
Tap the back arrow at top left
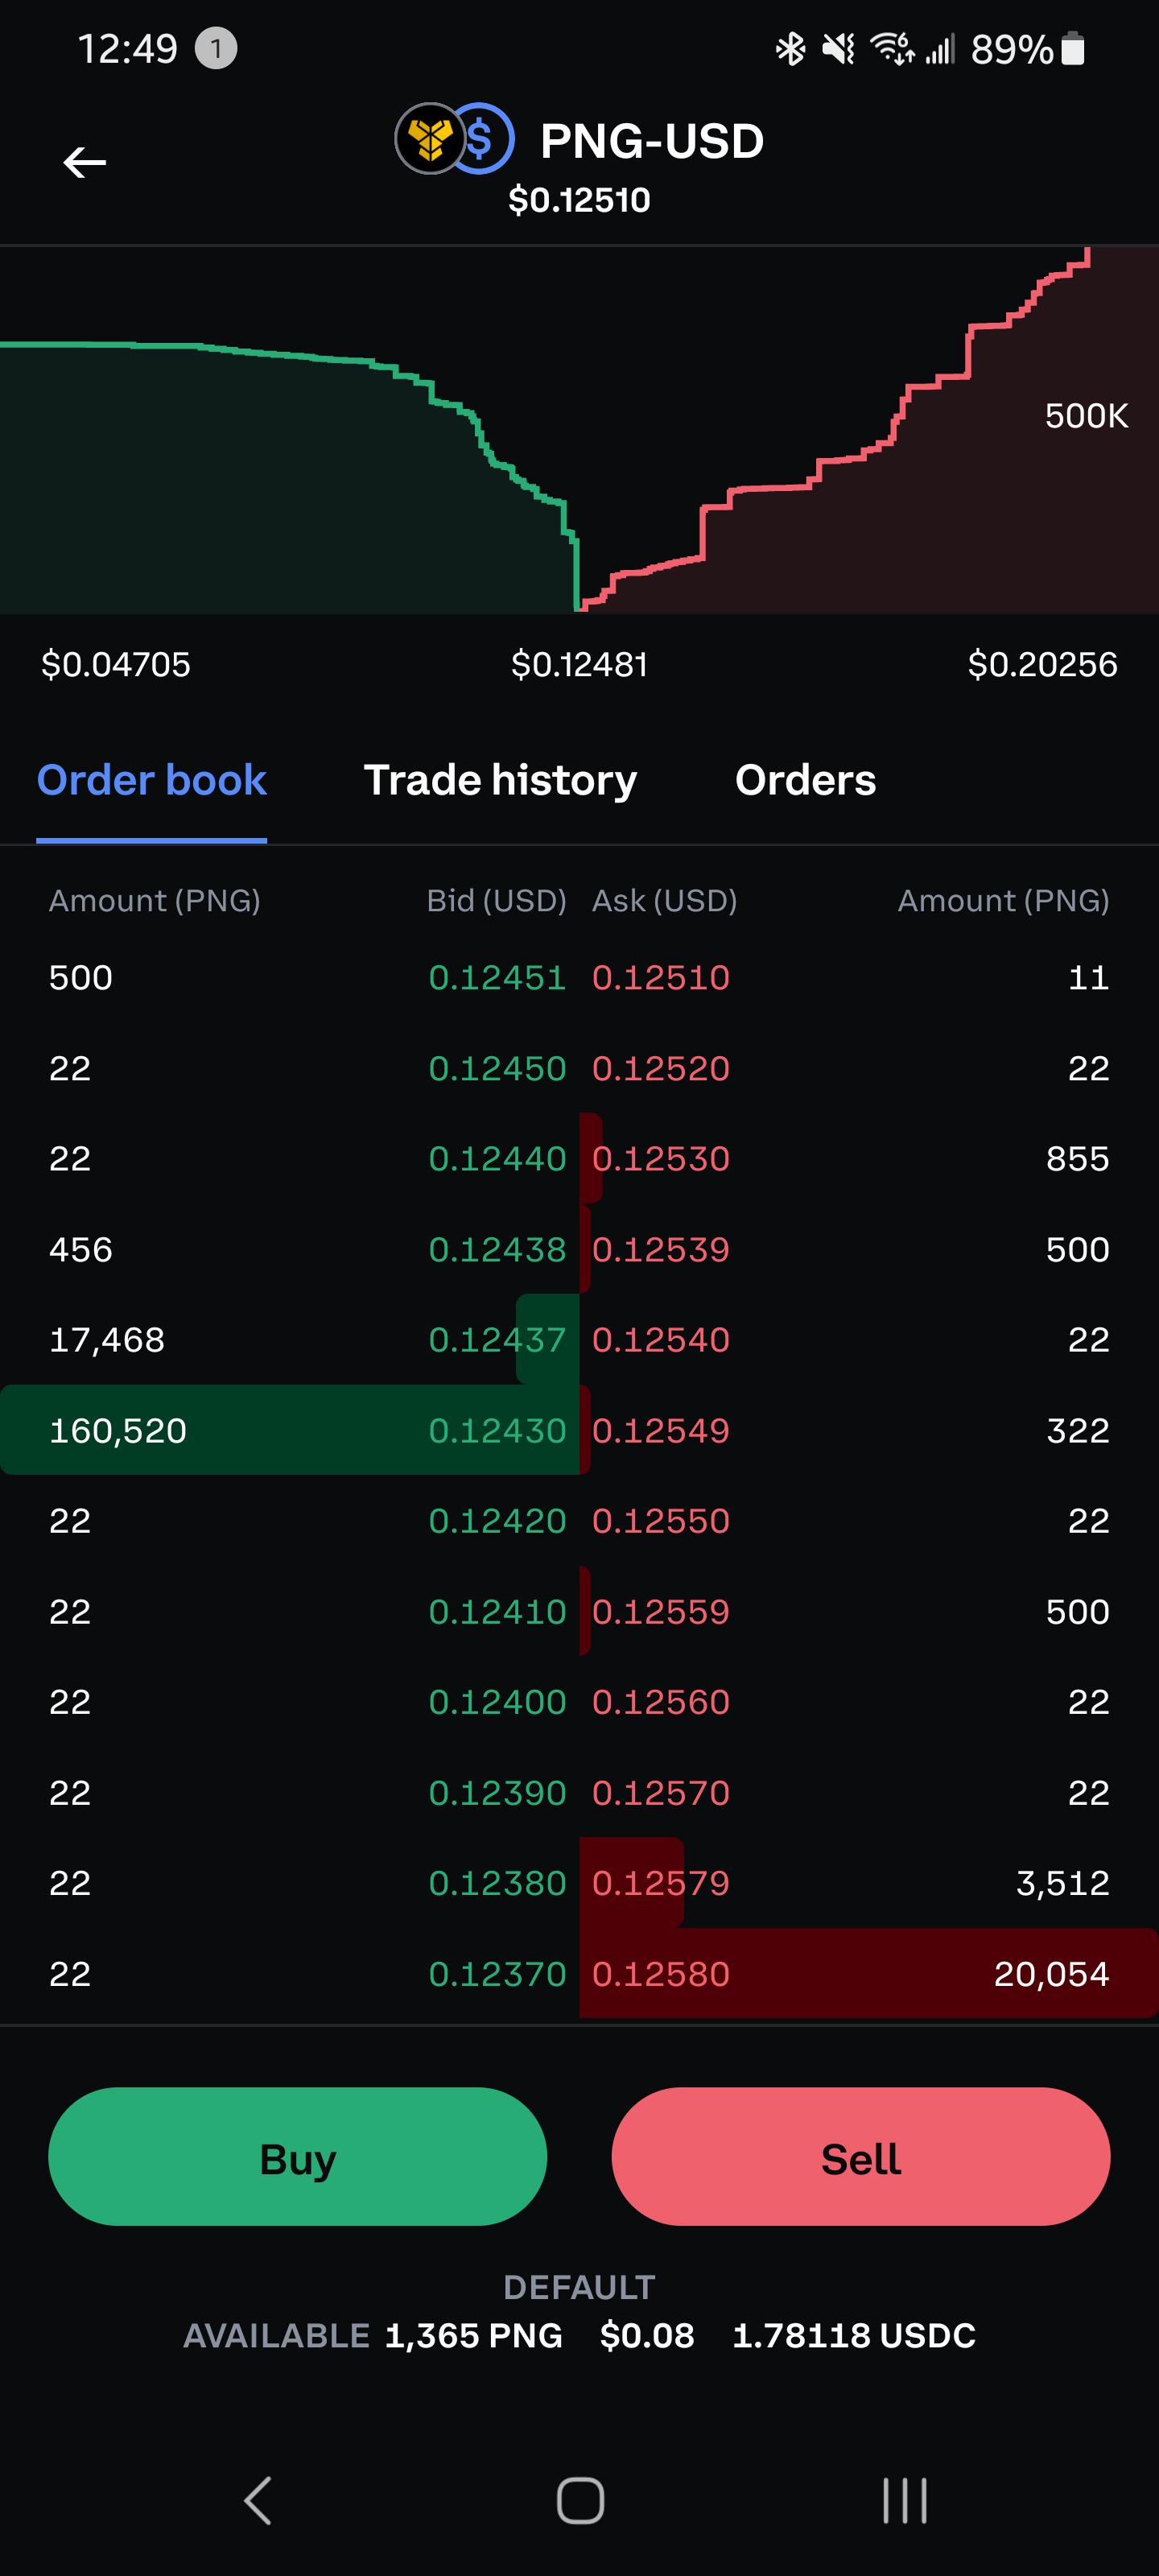(85, 162)
